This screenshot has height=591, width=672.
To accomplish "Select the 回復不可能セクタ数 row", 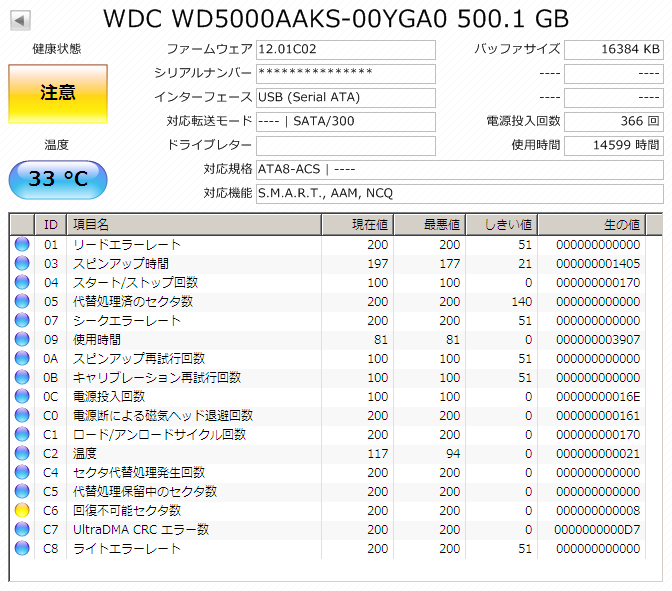I will coord(328,510).
